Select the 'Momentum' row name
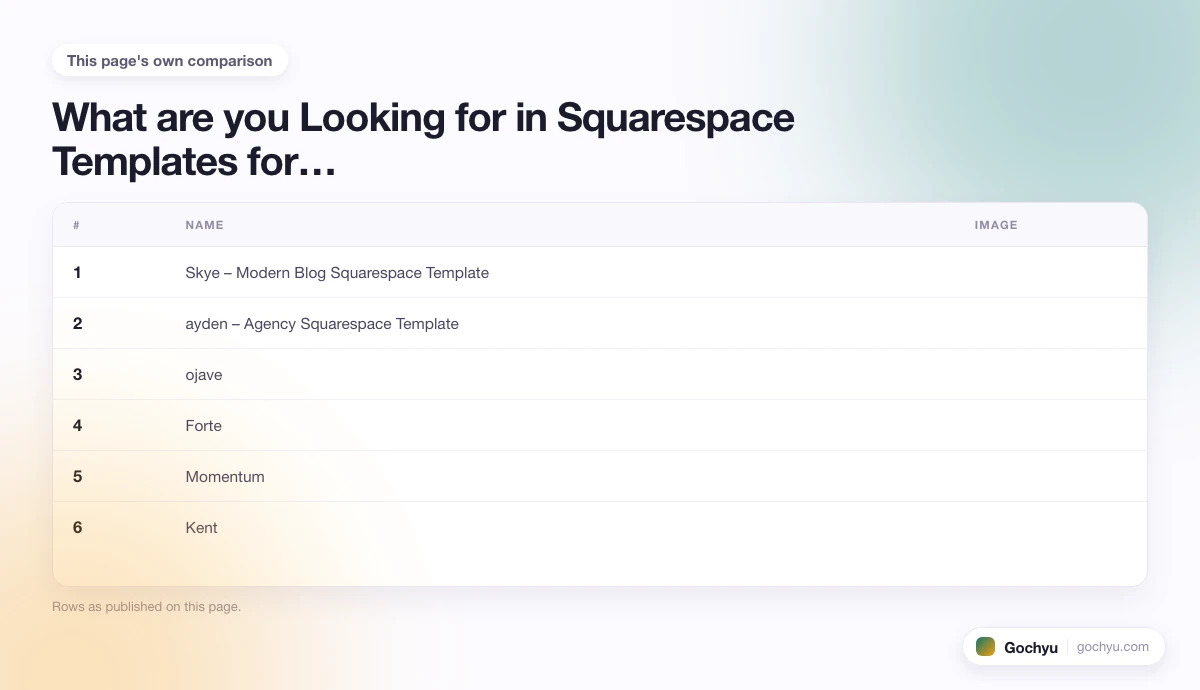Image resolution: width=1200 pixels, height=690 pixels. coord(225,477)
